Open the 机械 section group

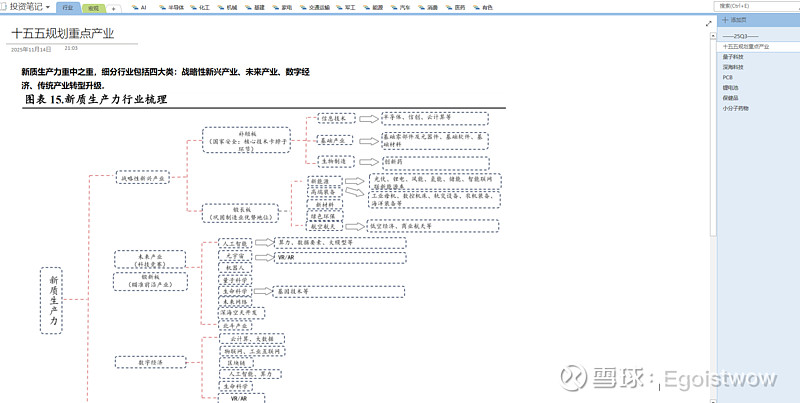pyautogui.click(x=228, y=8)
